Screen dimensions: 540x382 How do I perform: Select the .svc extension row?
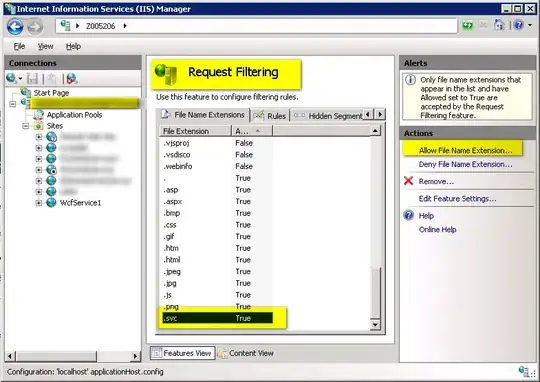point(218,318)
